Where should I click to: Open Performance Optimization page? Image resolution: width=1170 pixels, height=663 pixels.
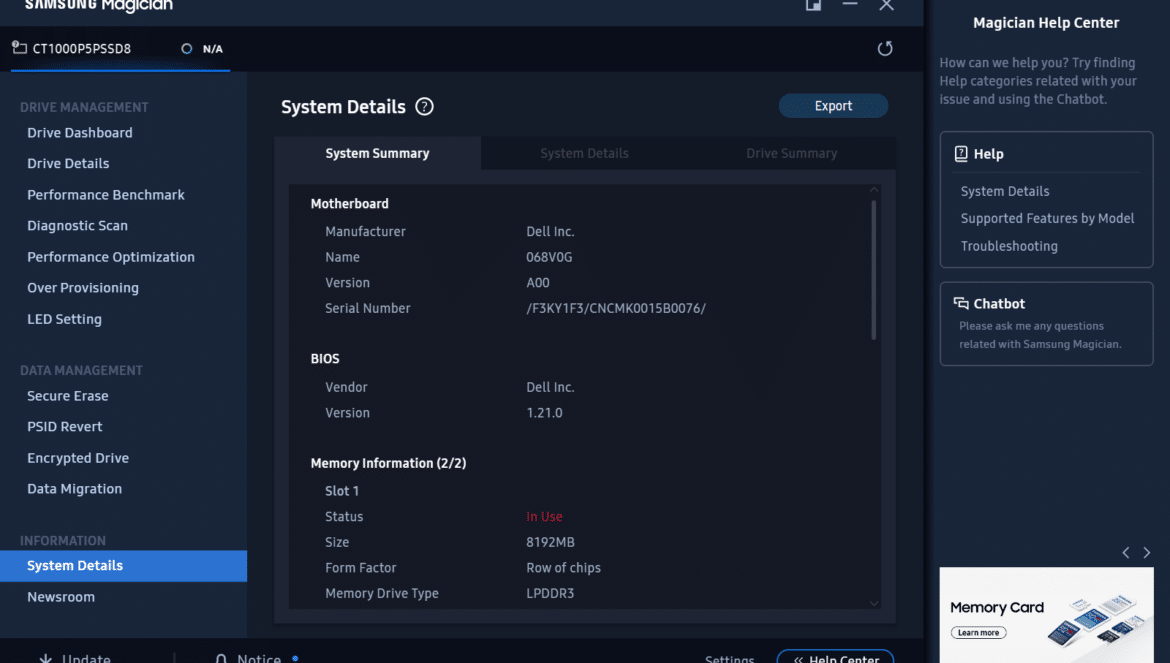point(111,257)
